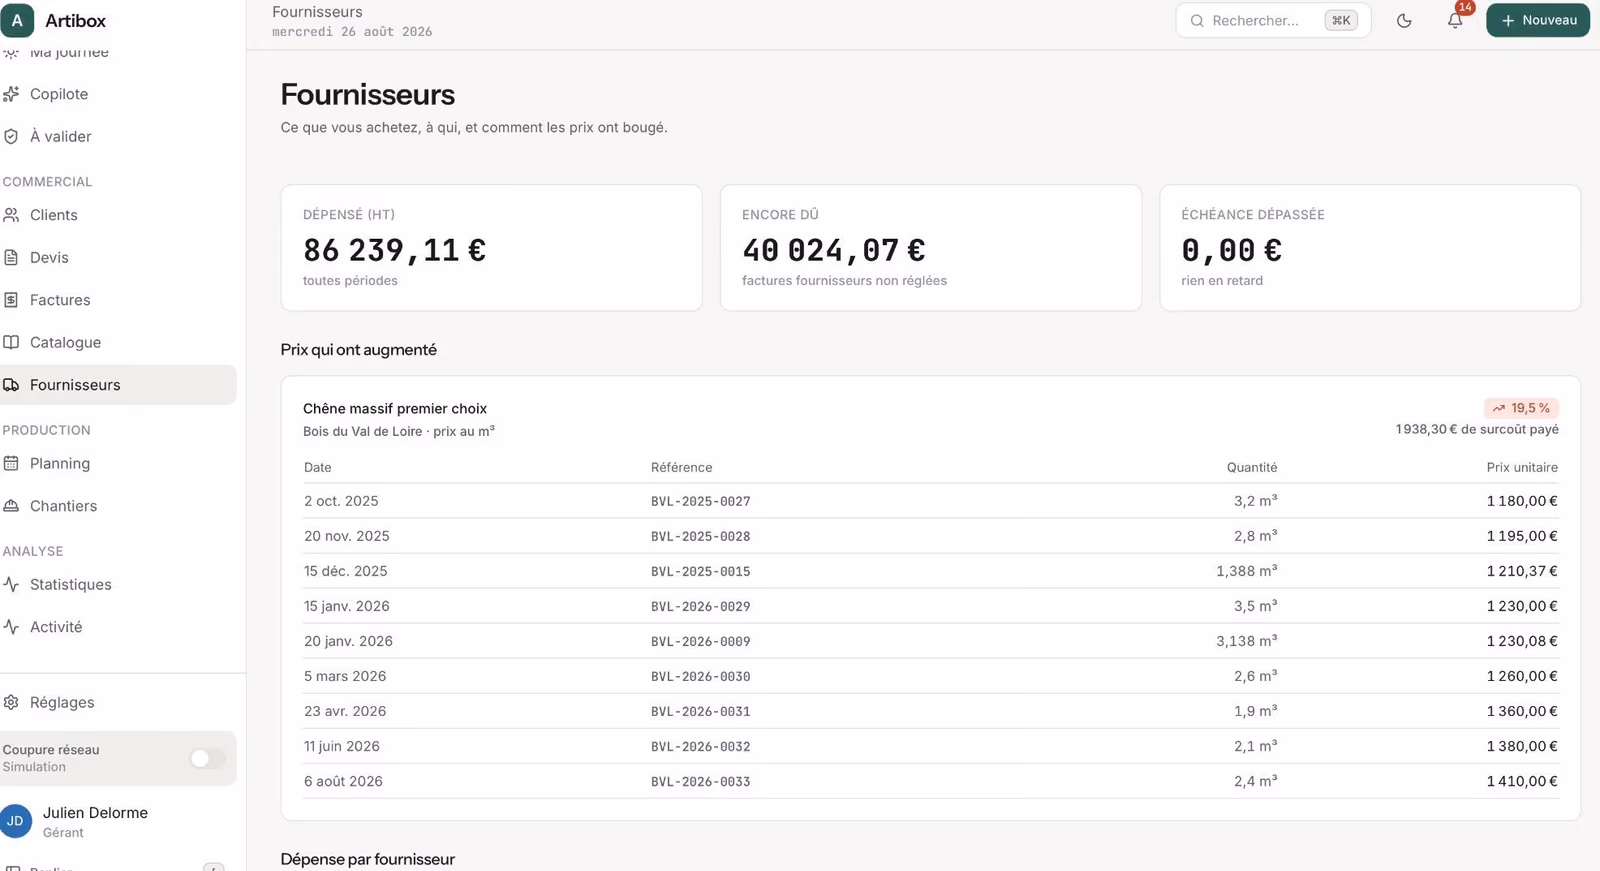Click the Encore dû amount 40 024,07 €
Screen dimensions: 1600x871
click(834, 250)
